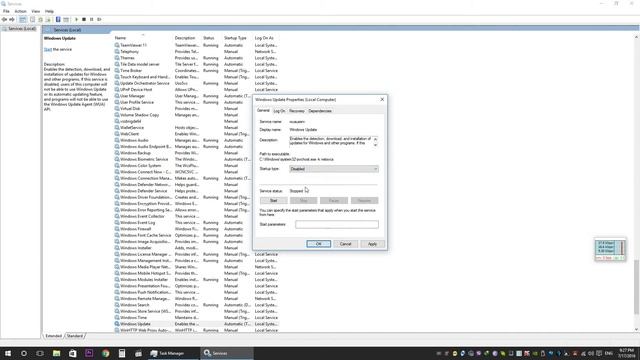Image resolution: width=640 pixels, height=360 pixels.
Task: Click the Restart Service toolbar icon
Action: (99, 19)
